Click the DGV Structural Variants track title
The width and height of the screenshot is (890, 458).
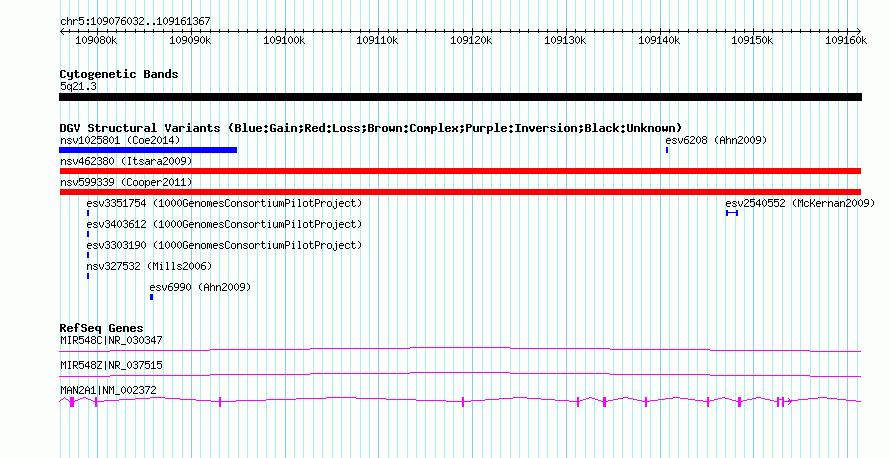[x=371, y=128]
